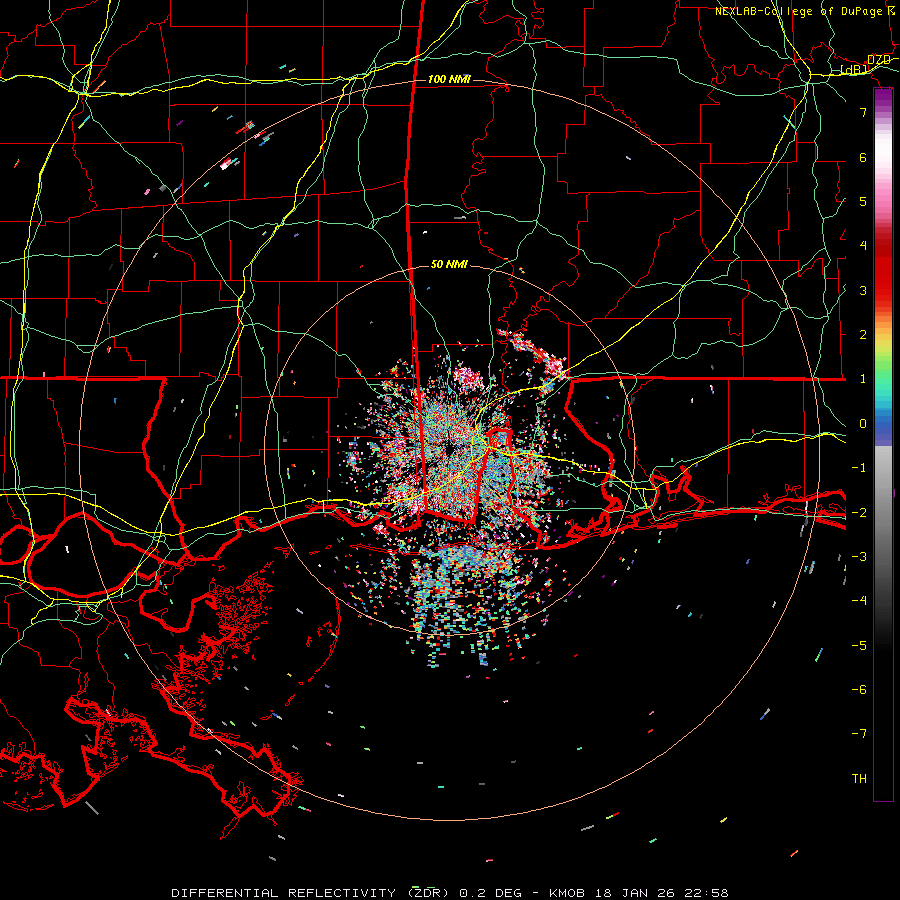
Task: Click the 7 value on the color scale
Action: (863, 112)
